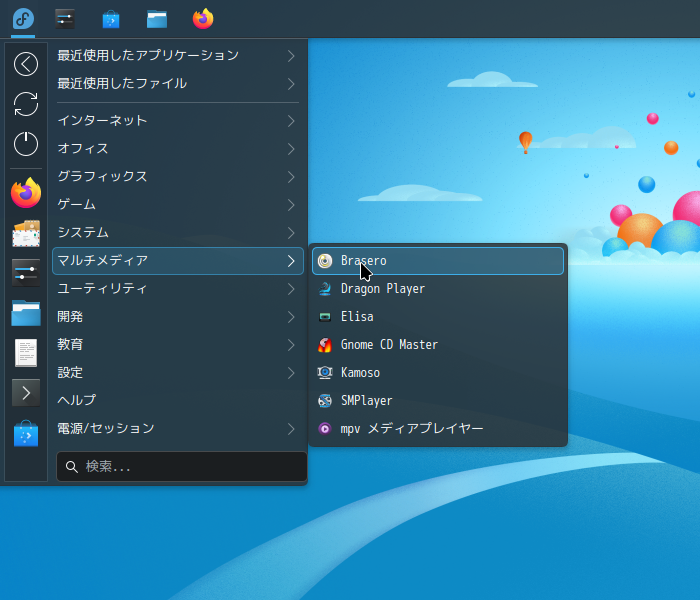Click the restart circular arrows icon

click(26, 104)
